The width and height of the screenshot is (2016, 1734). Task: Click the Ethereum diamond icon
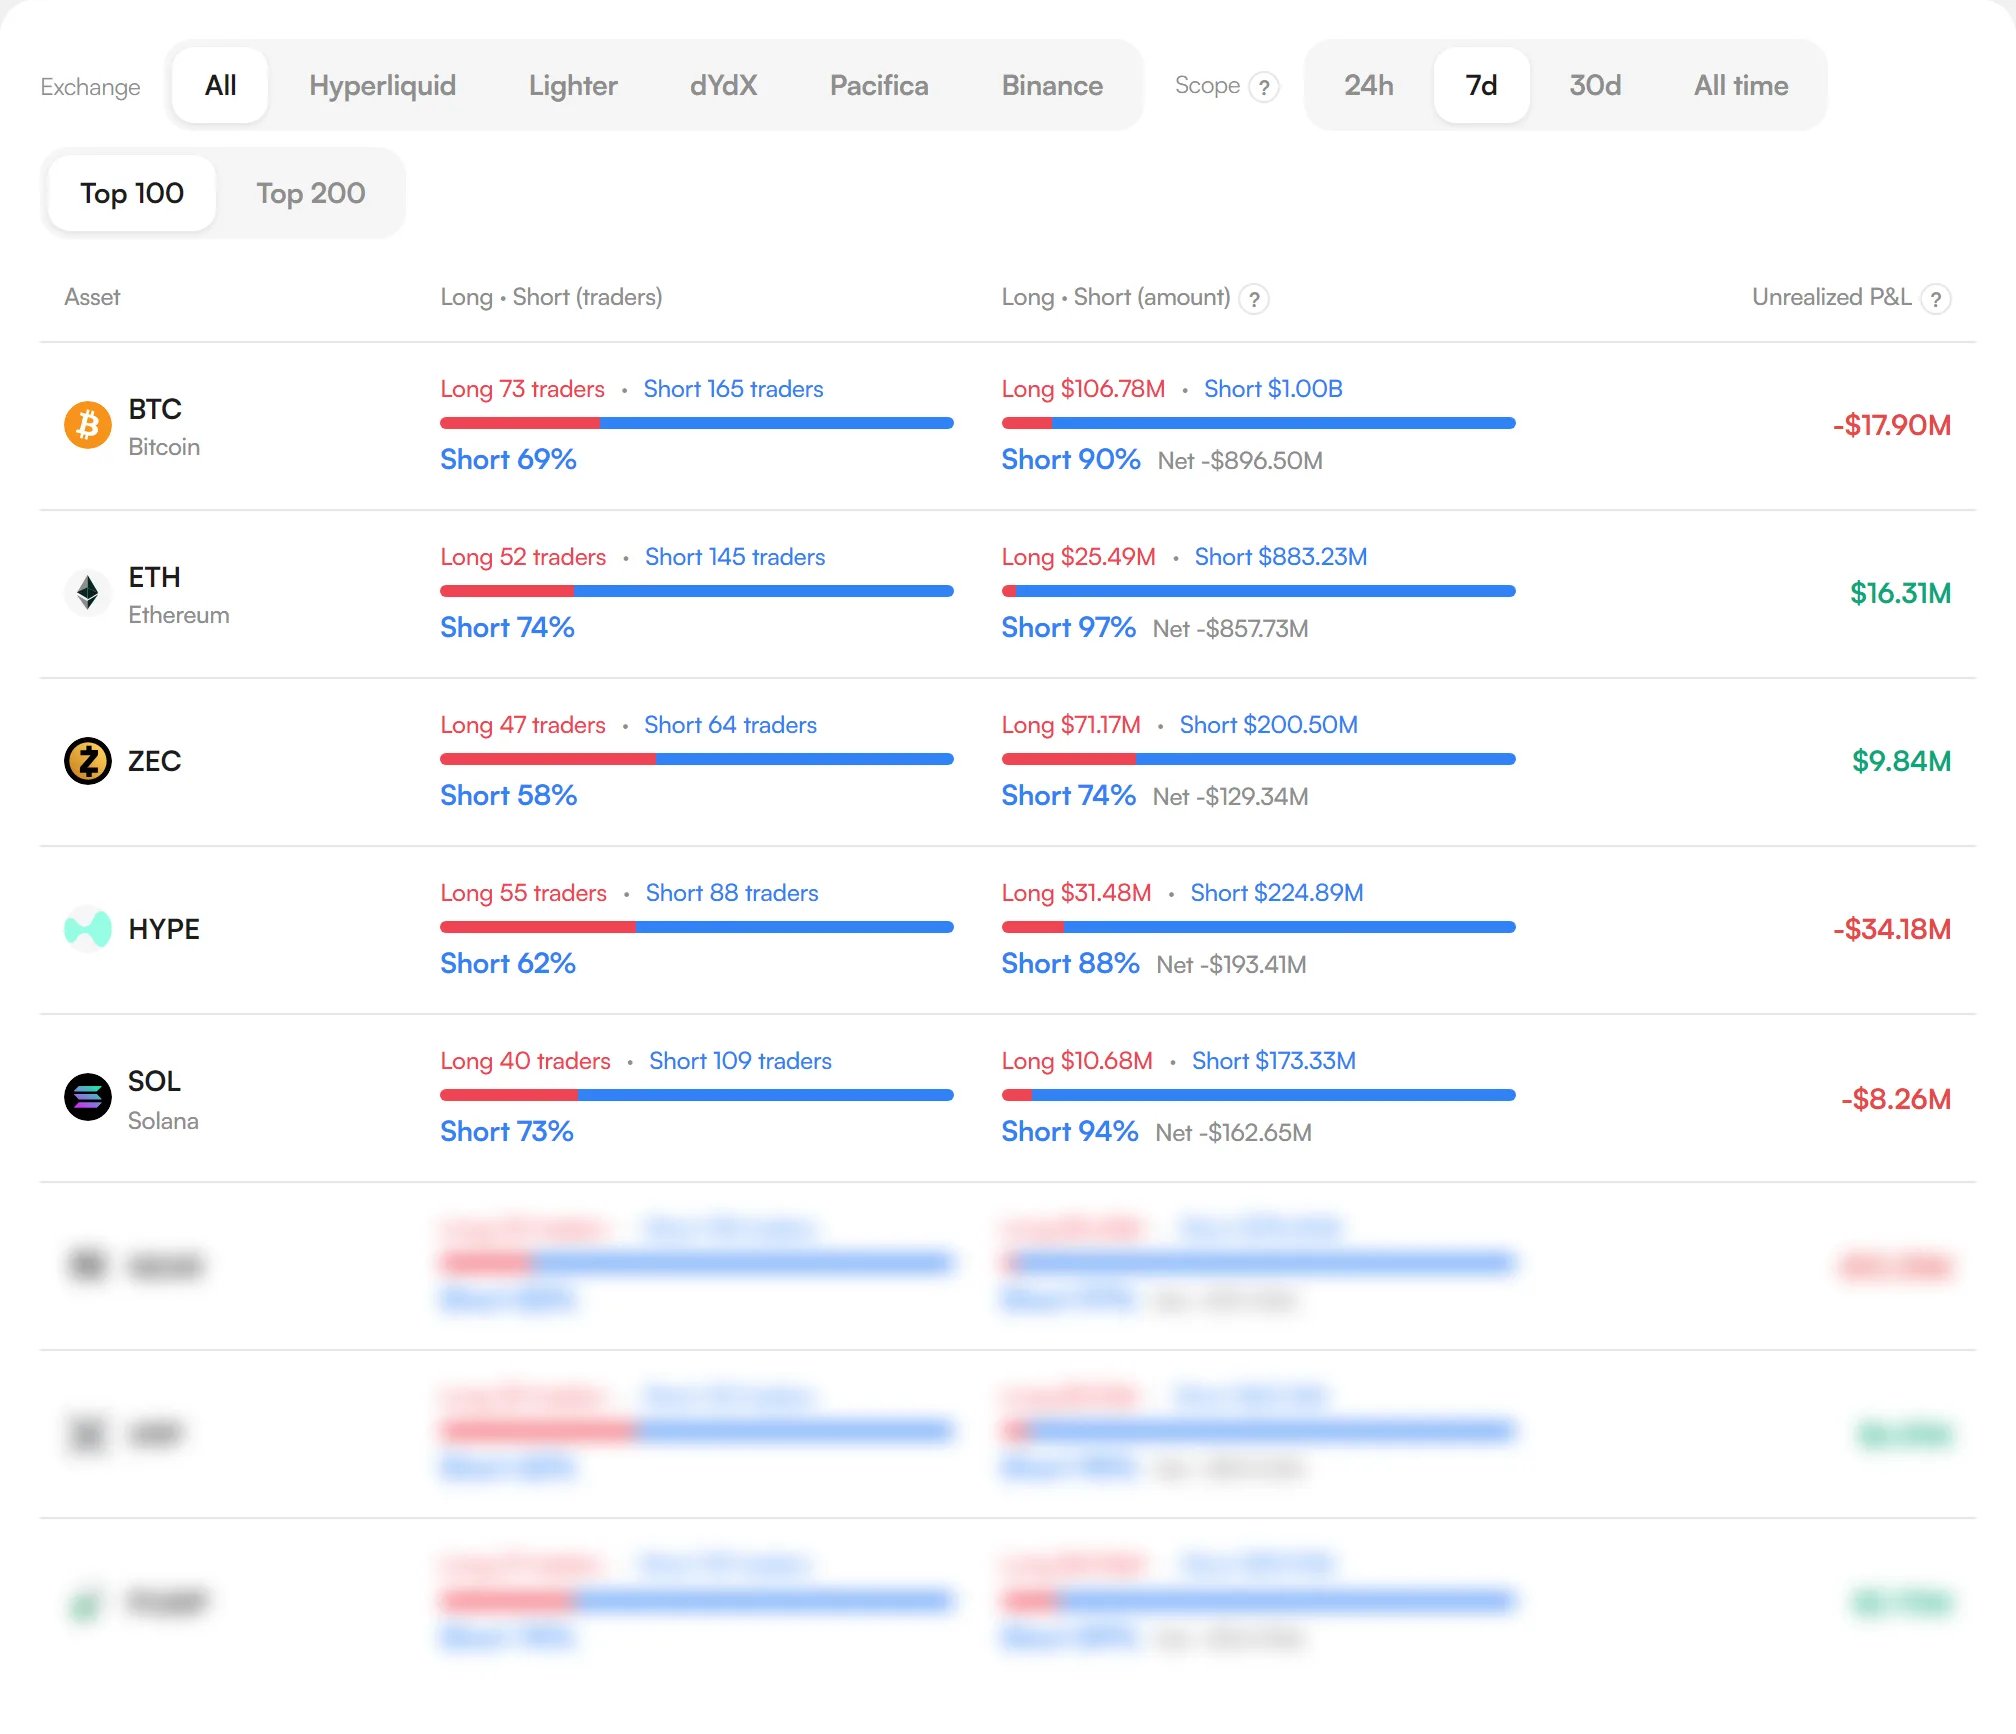point(88,593)
